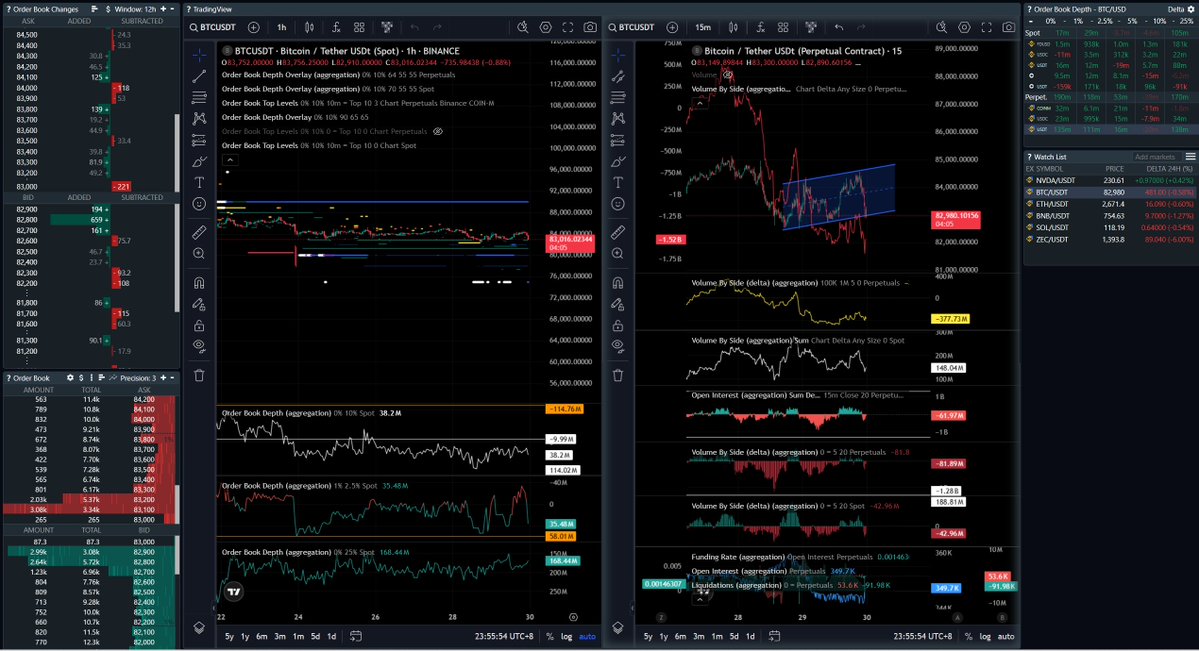Change candle chart type in left 1h chart
The height and width of the screenshot is (651, 1199).
click(309, 28)
